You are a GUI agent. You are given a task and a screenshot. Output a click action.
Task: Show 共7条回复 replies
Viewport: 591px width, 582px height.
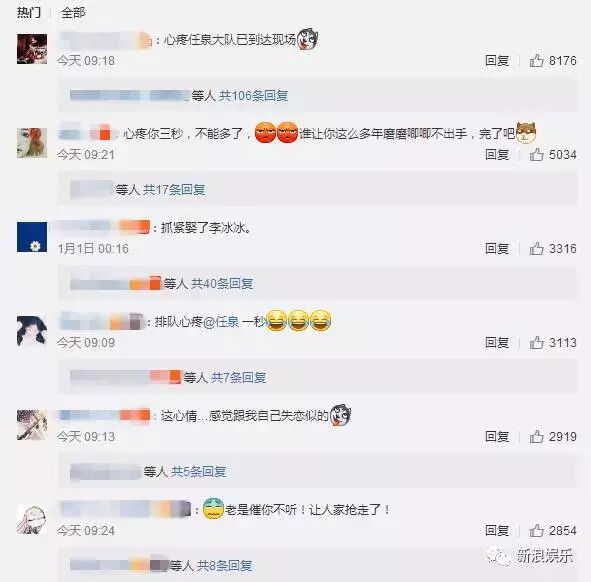[239, 377]
